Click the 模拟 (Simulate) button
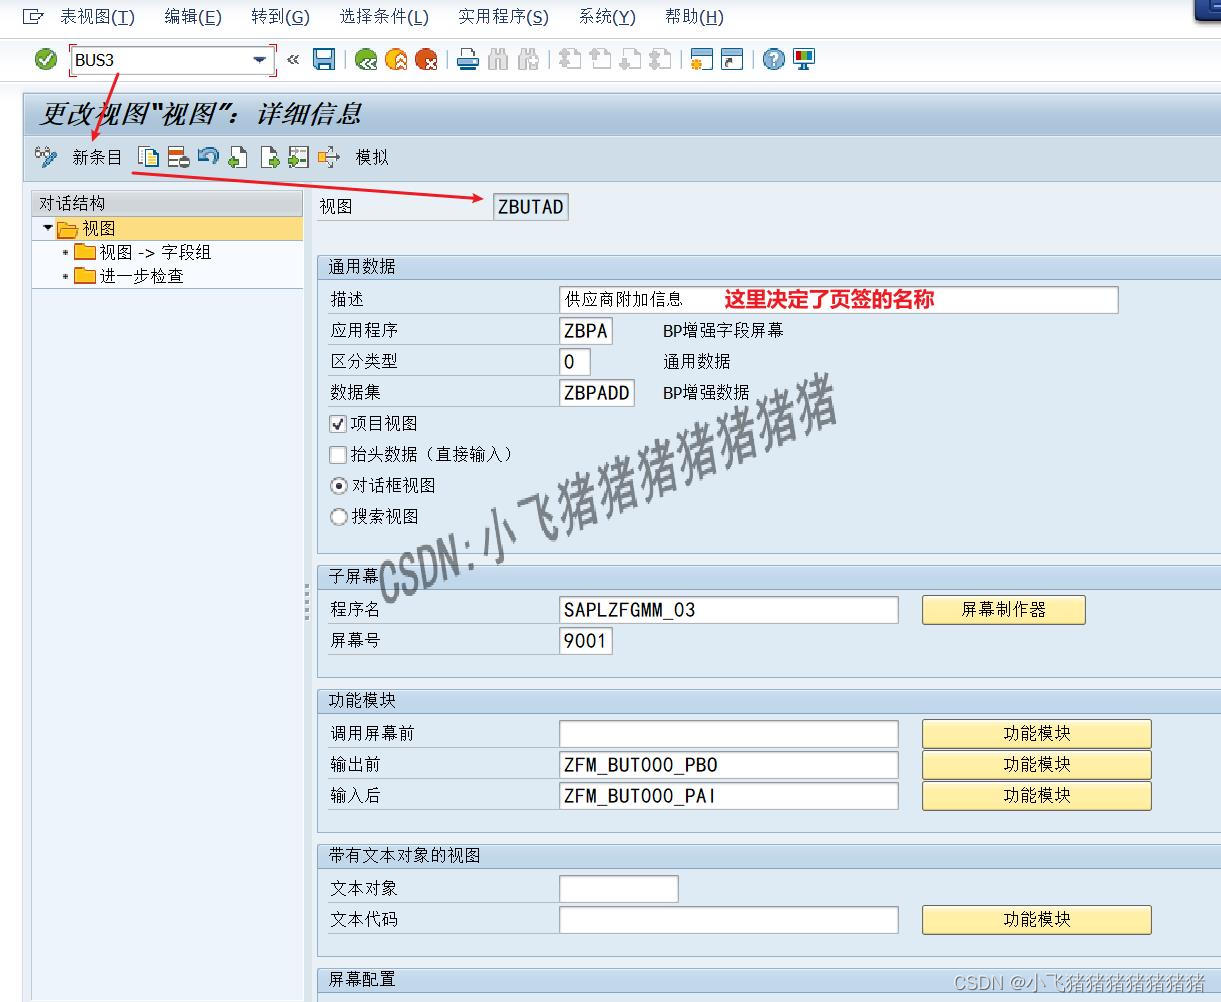 point(372,157)
